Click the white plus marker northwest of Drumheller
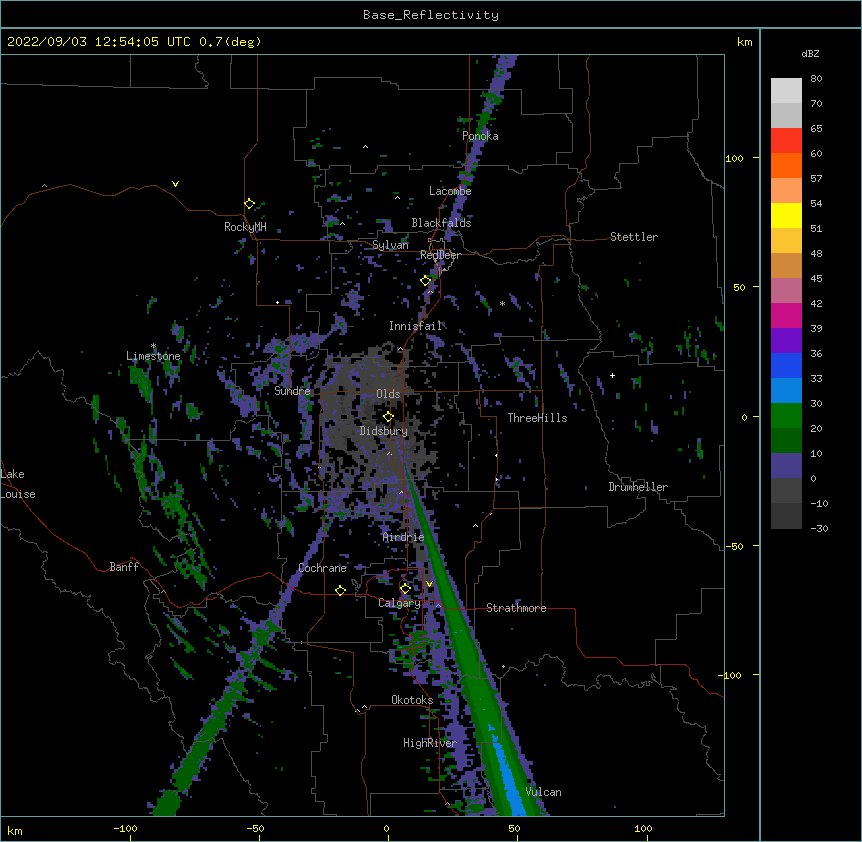862x842 pixels. pyautogui.click(x=612, y=375)
